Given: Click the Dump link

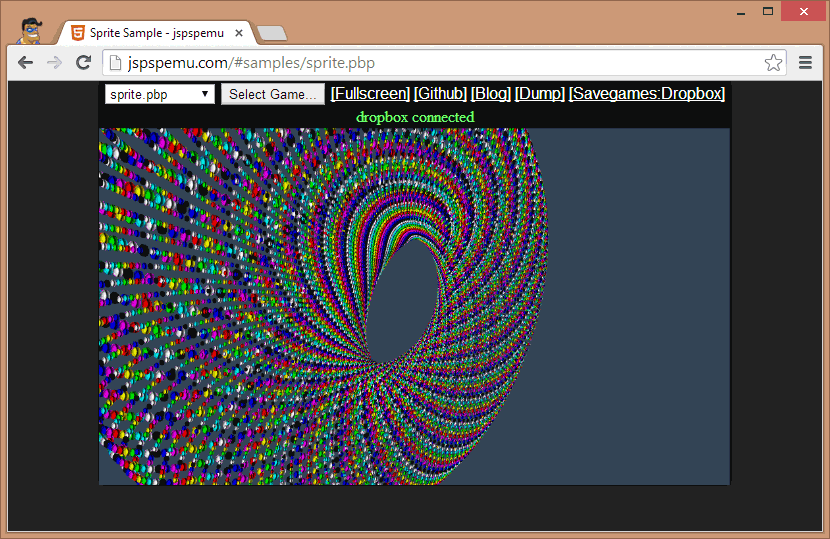Looking at the screenshot, I should pos(539,93).
